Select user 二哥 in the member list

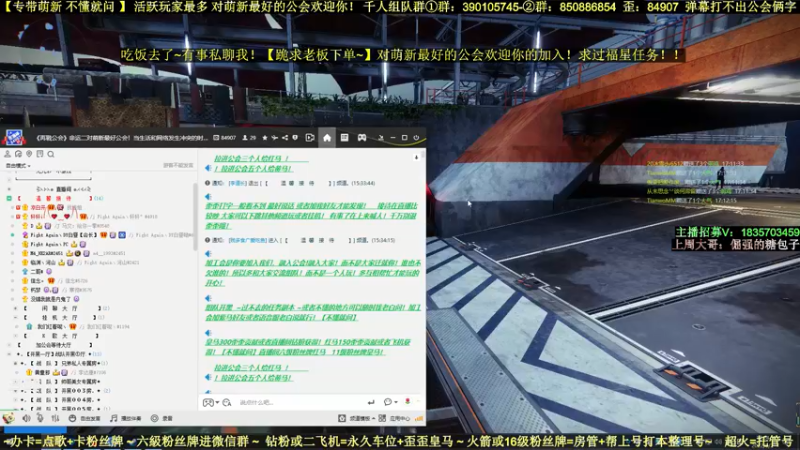[37, 271]
